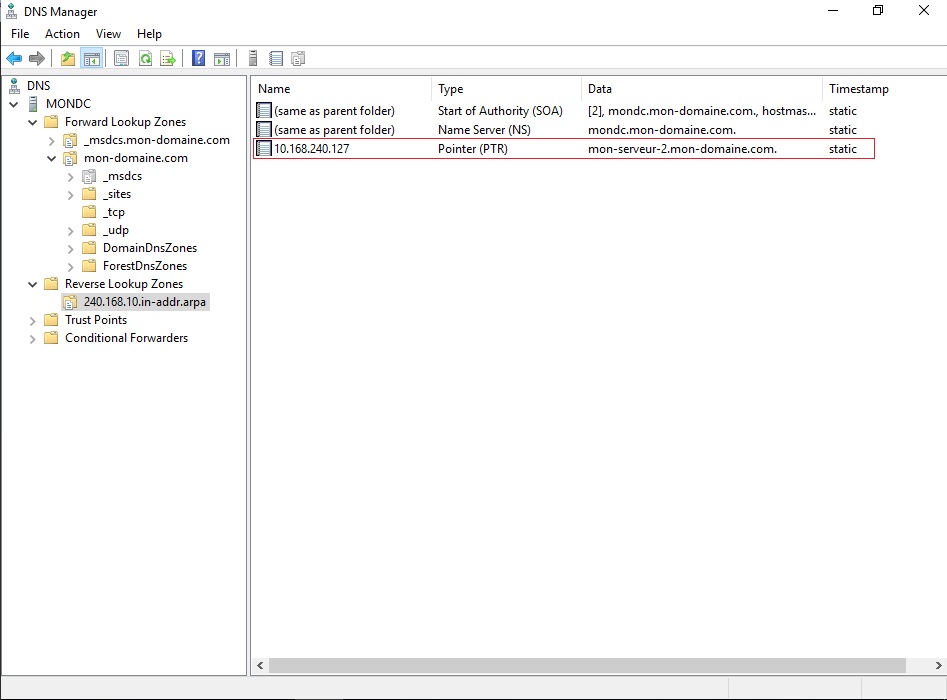Click the _msdcs.mon-domaine.com zone icon

pos(71,140)
